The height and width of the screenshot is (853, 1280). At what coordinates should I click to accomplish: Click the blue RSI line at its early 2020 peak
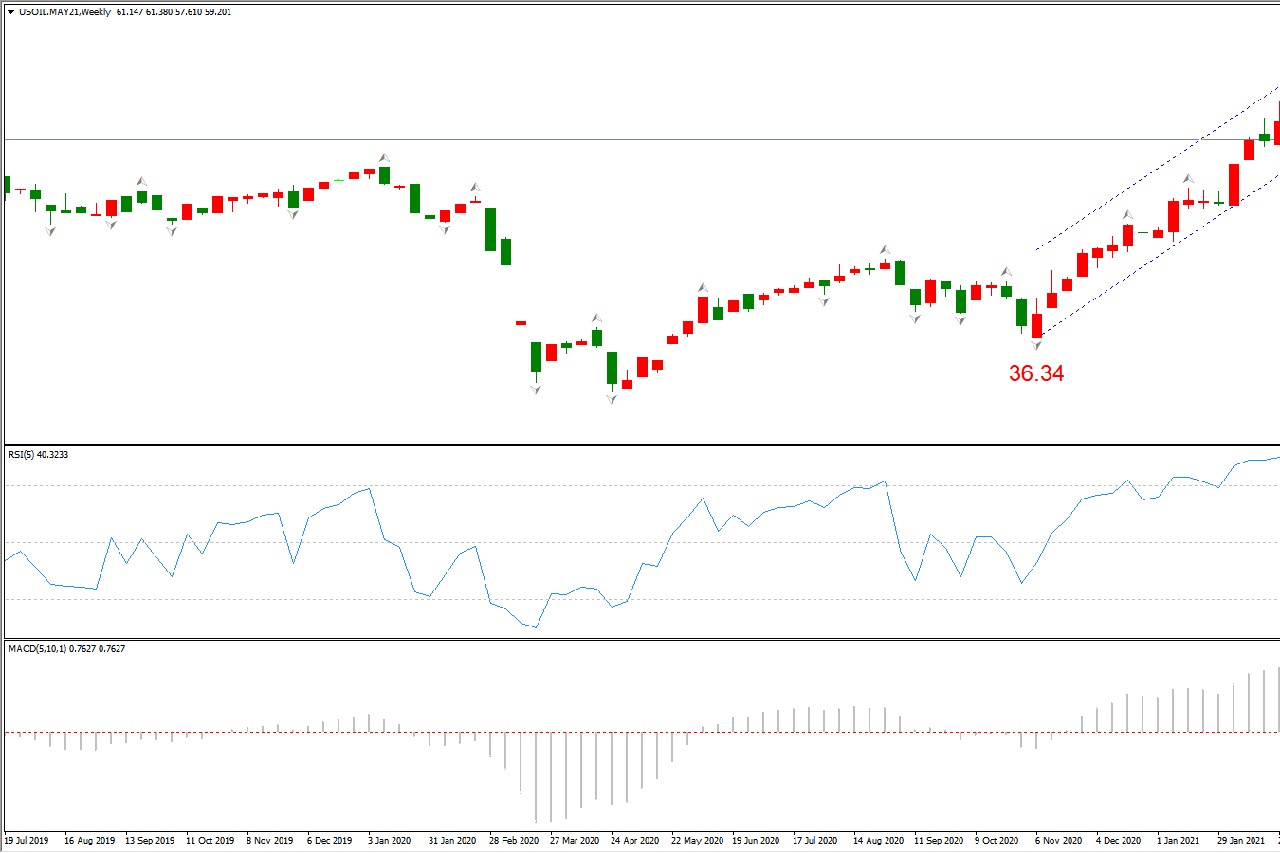tap(370, 489)
